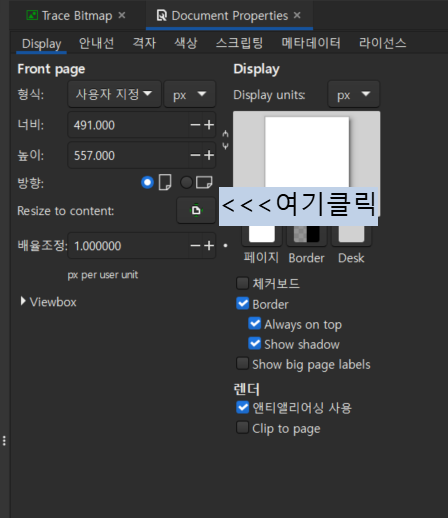Activate the Document Properties dialog tab
Image resolution: width=448 pixels, height=518 pixels.
pos(229,15)
